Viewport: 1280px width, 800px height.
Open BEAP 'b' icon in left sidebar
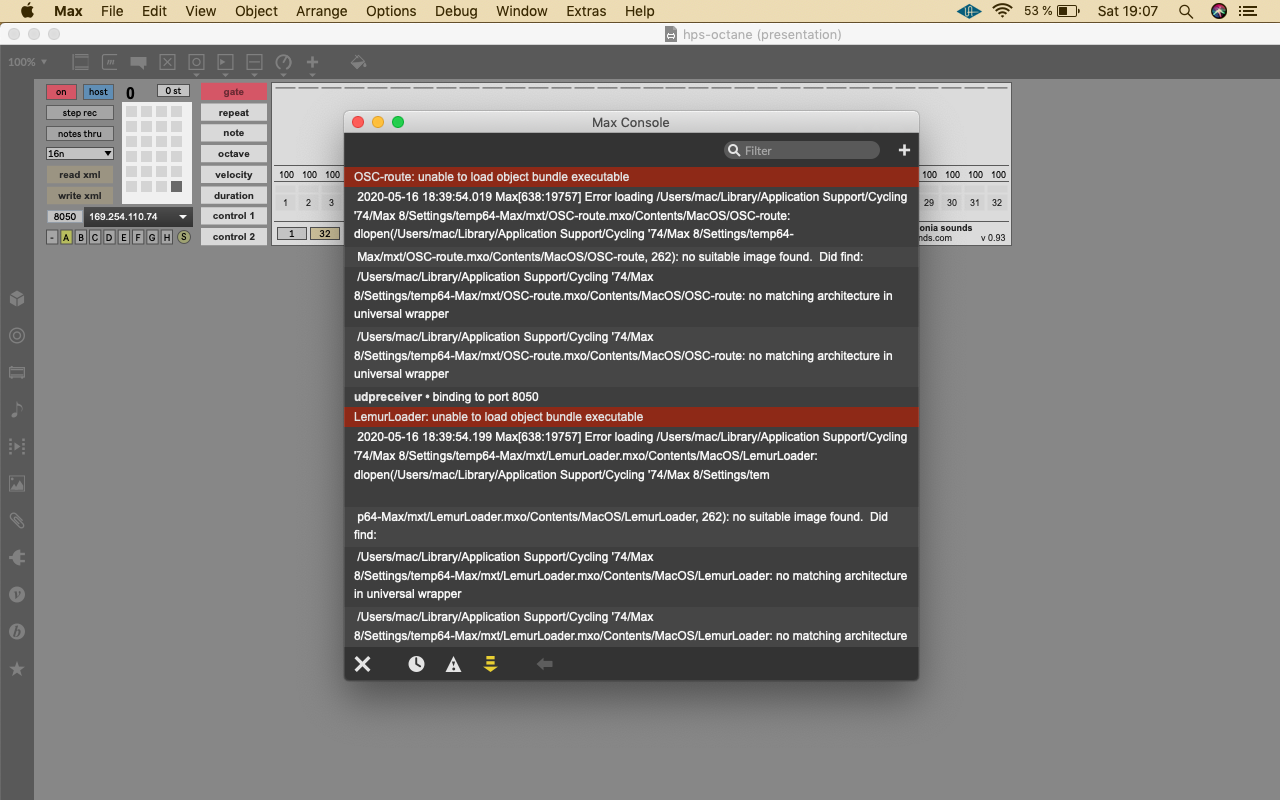point(17,631)
